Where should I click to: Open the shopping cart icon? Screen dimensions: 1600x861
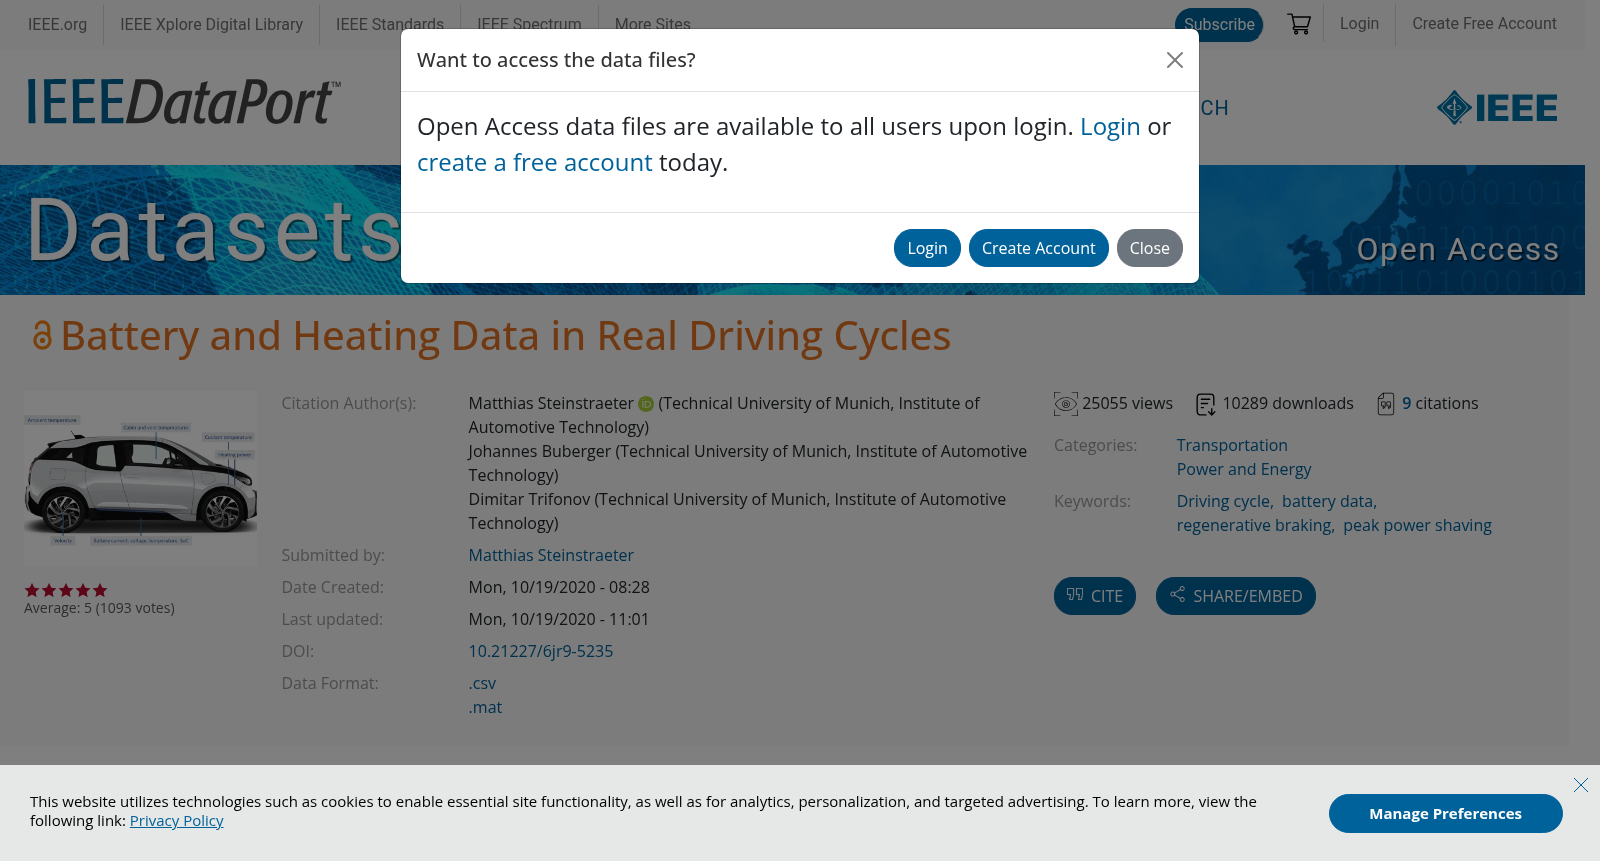[1299, 24]
